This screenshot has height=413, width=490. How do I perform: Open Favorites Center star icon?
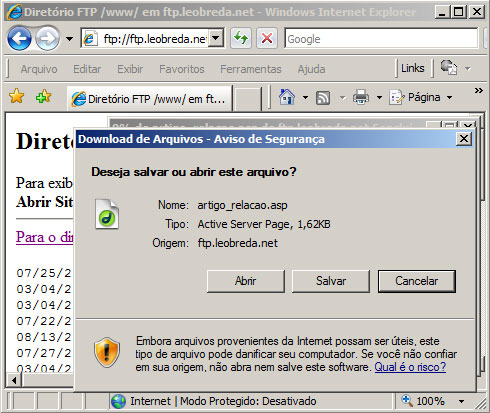[x=16, y=97]
